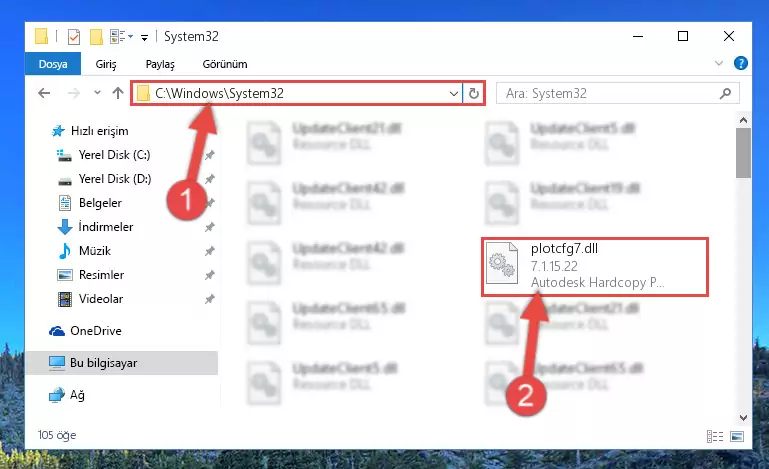Viewport: 769px width, 469px height.
Task: Unpin Müzik using its pin icon
Action: 210,251
